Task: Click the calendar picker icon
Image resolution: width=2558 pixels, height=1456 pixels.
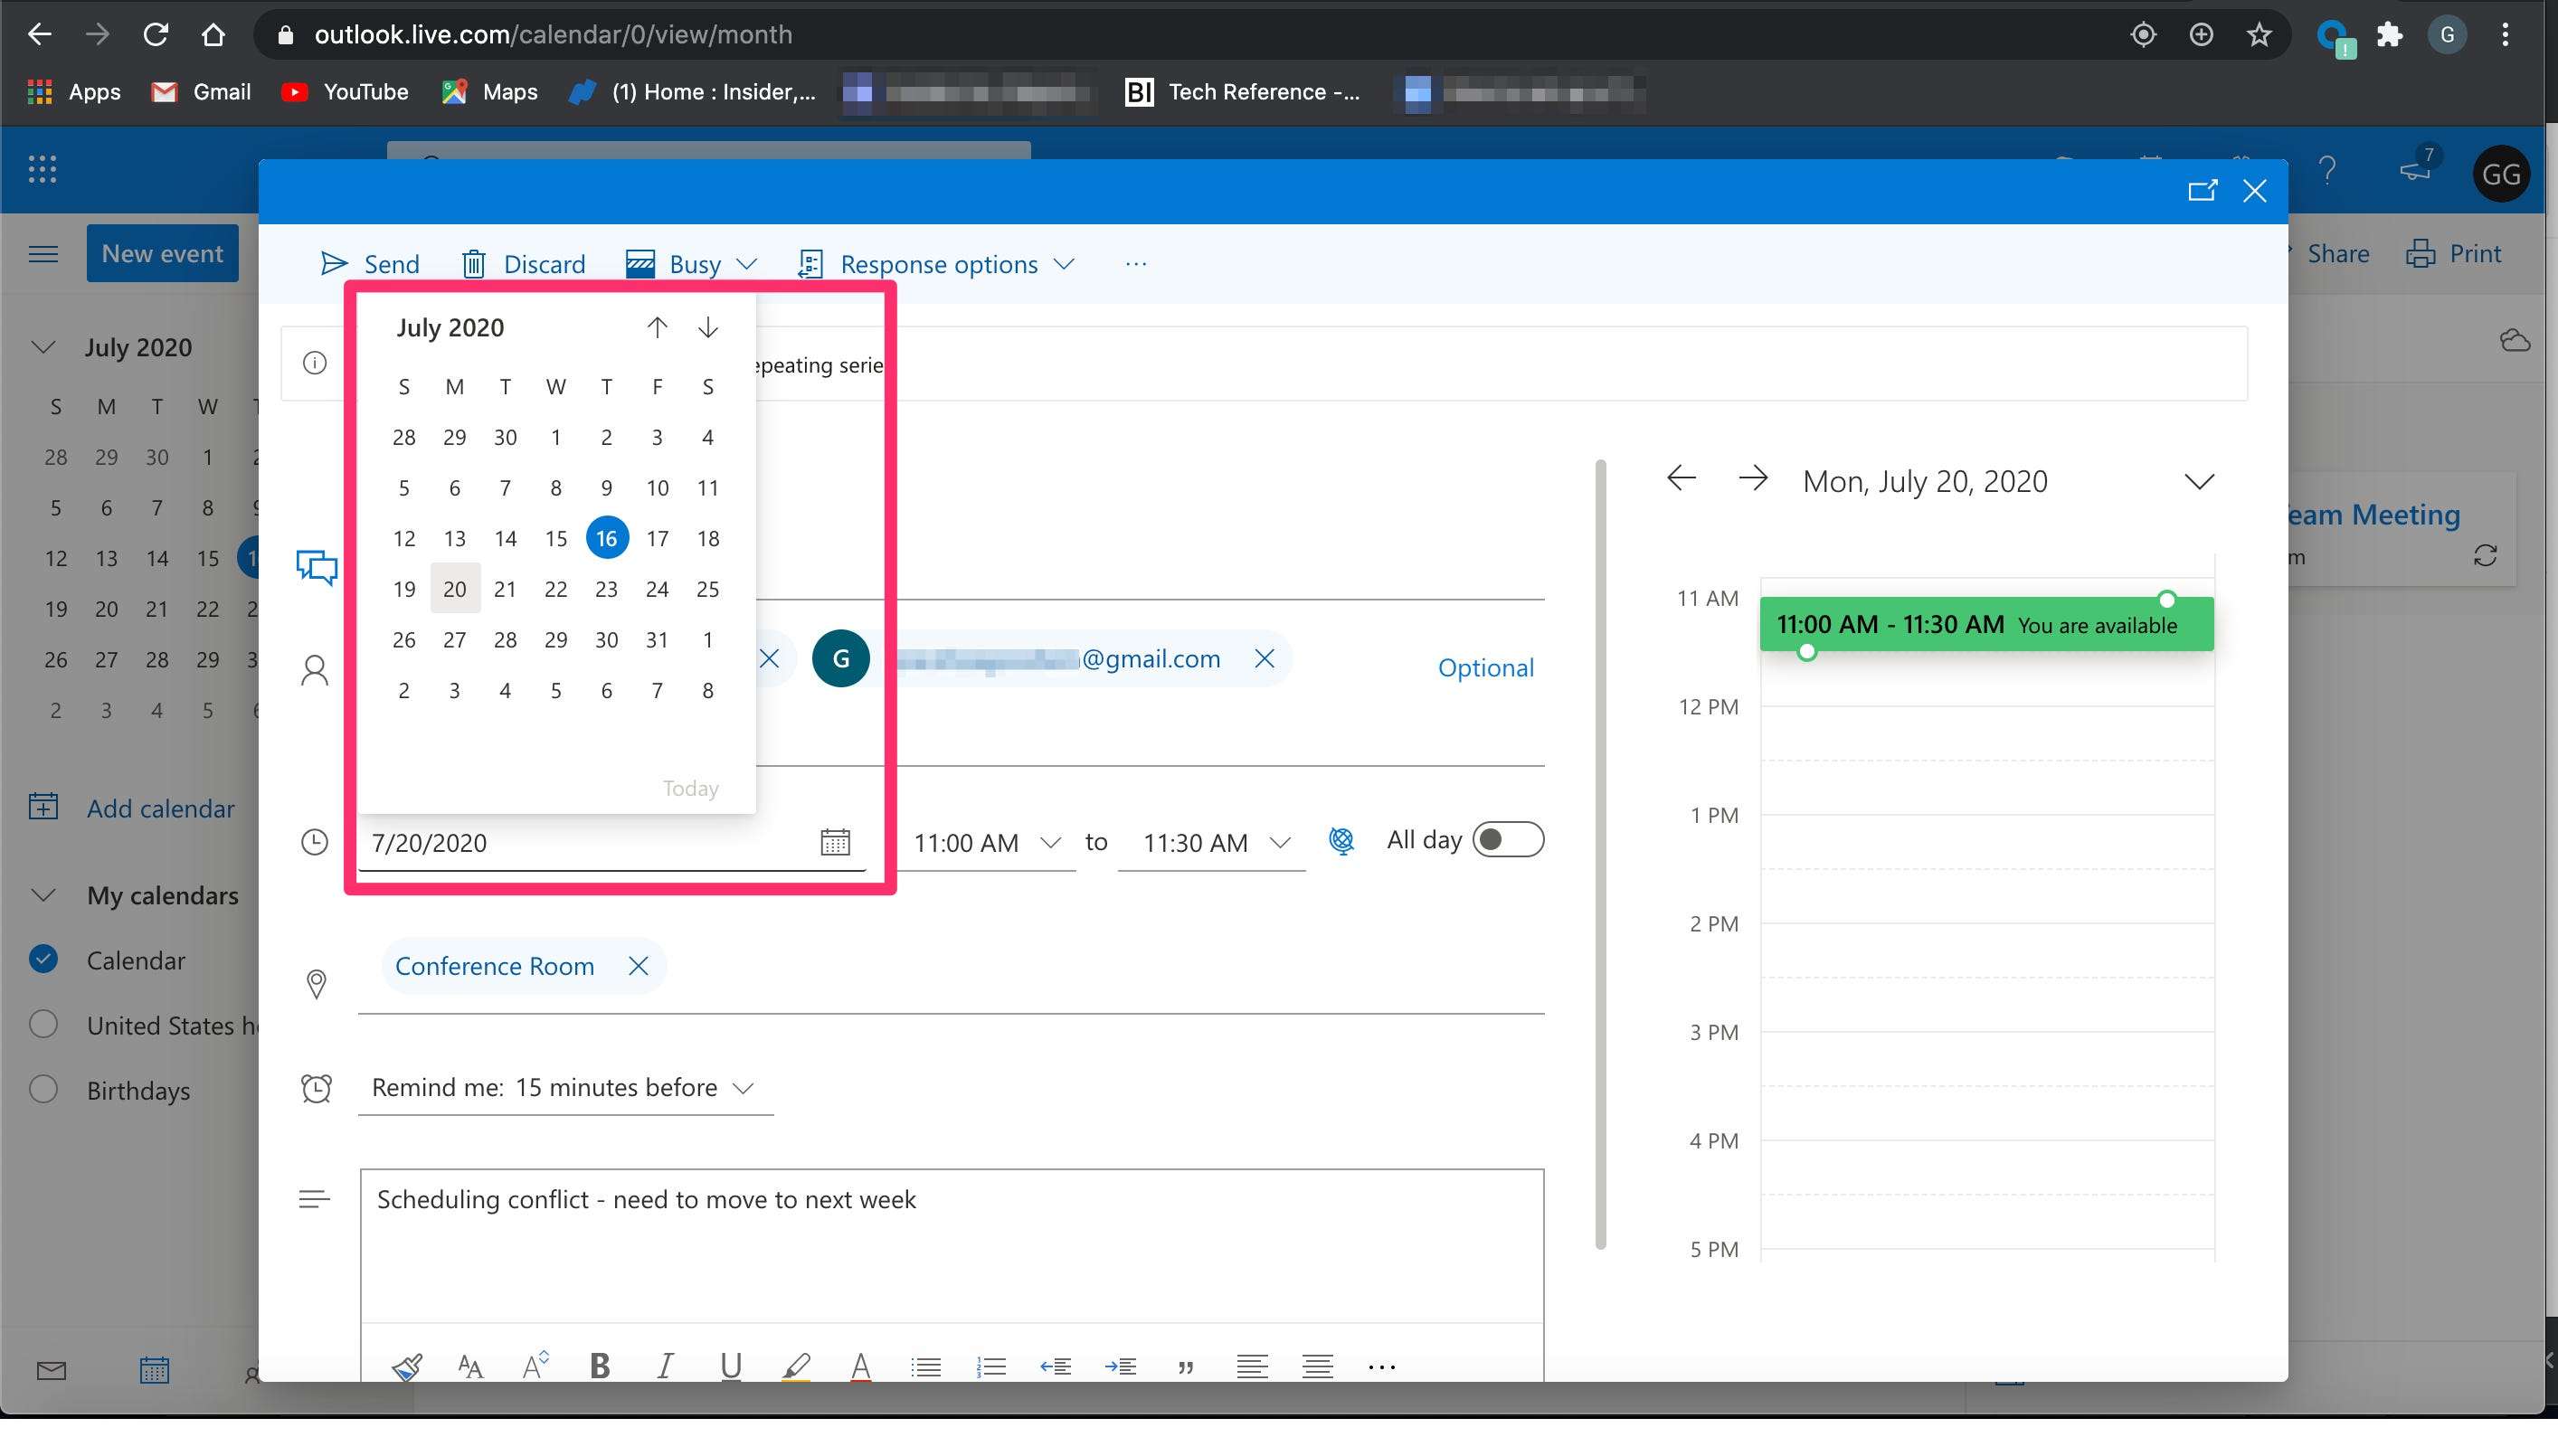Action: tap(835, 843)
